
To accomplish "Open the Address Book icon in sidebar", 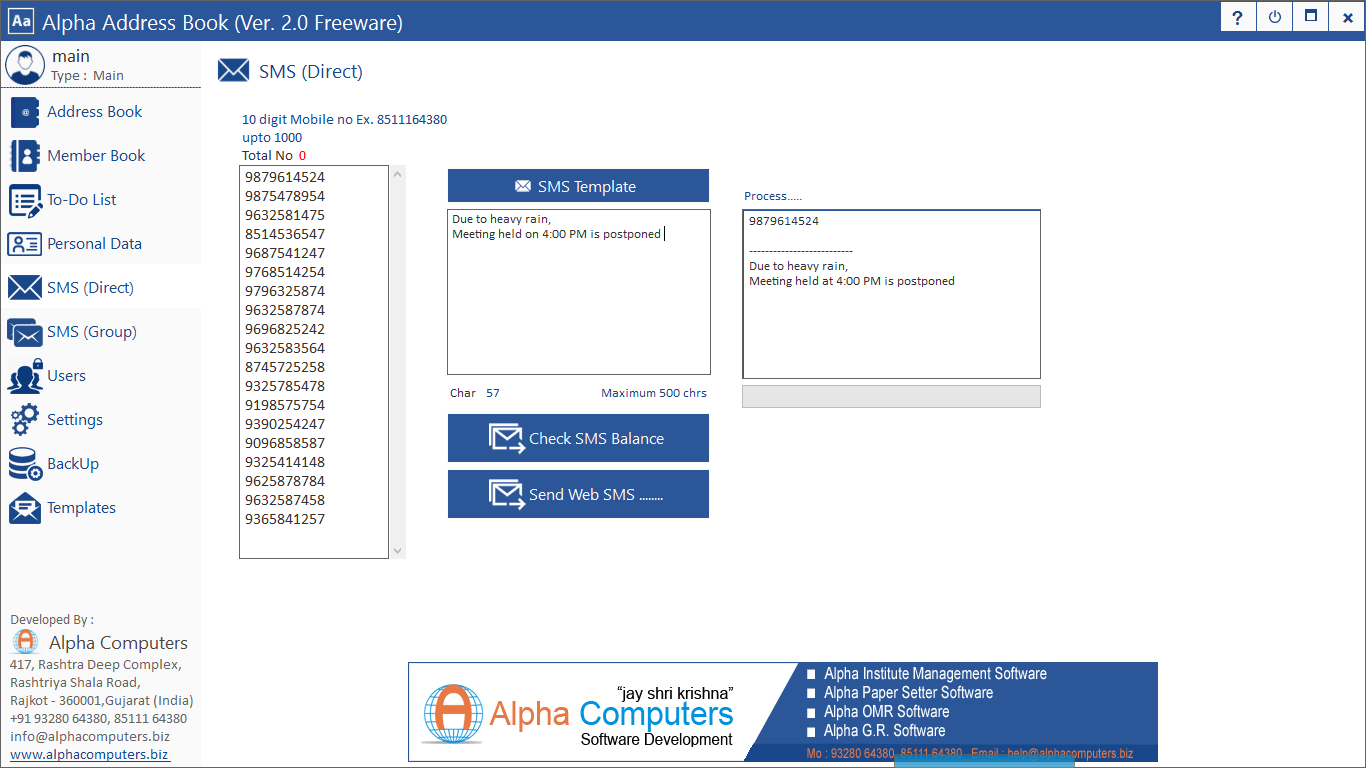I will 25,112.
